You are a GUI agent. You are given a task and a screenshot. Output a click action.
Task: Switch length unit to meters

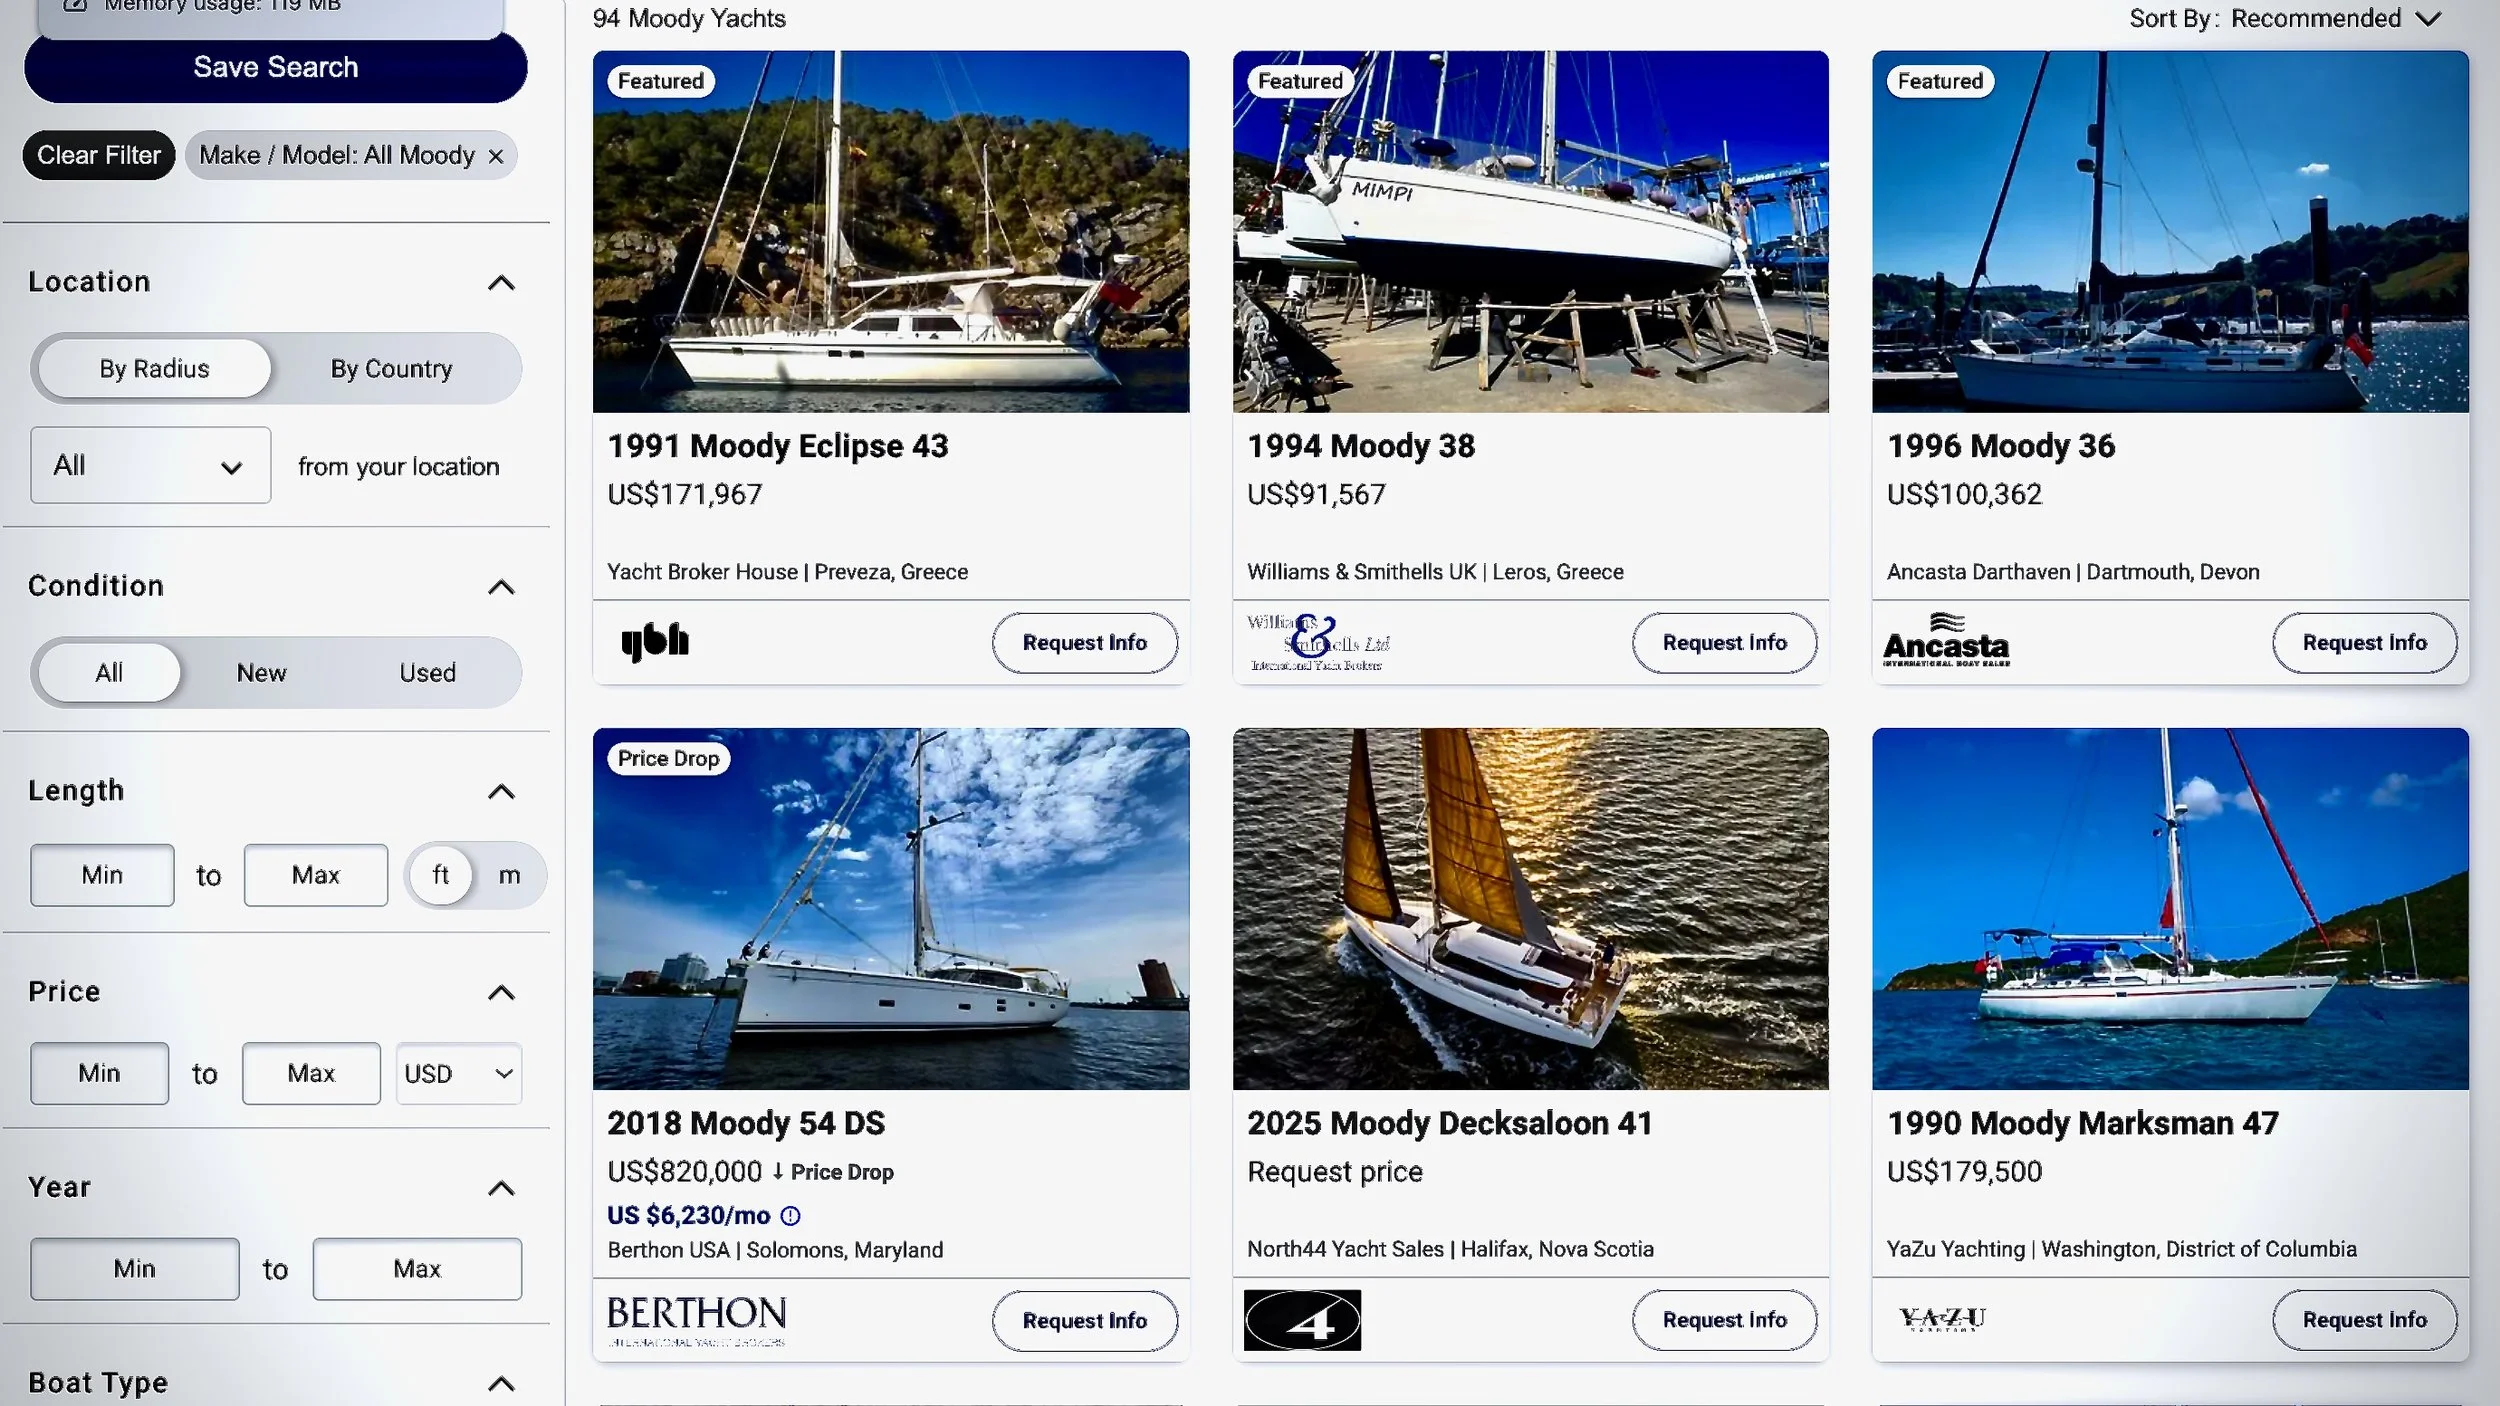pos(509,876)
